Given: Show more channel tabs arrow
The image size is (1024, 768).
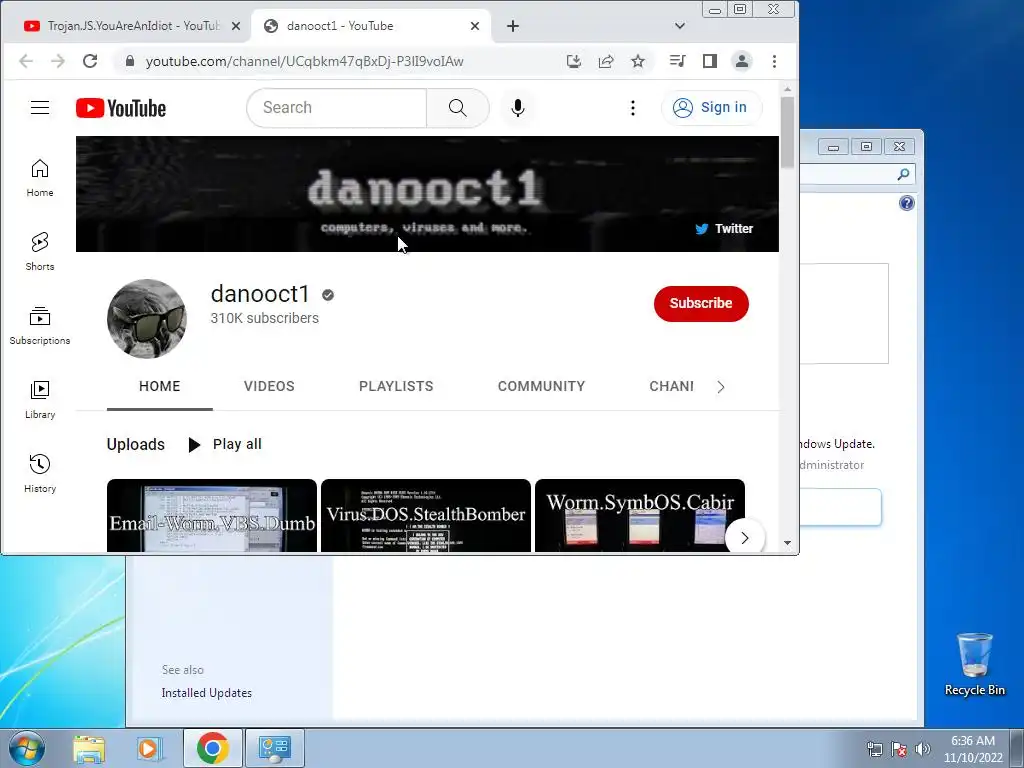Looking at the screenshot, I should coord(720,387).
